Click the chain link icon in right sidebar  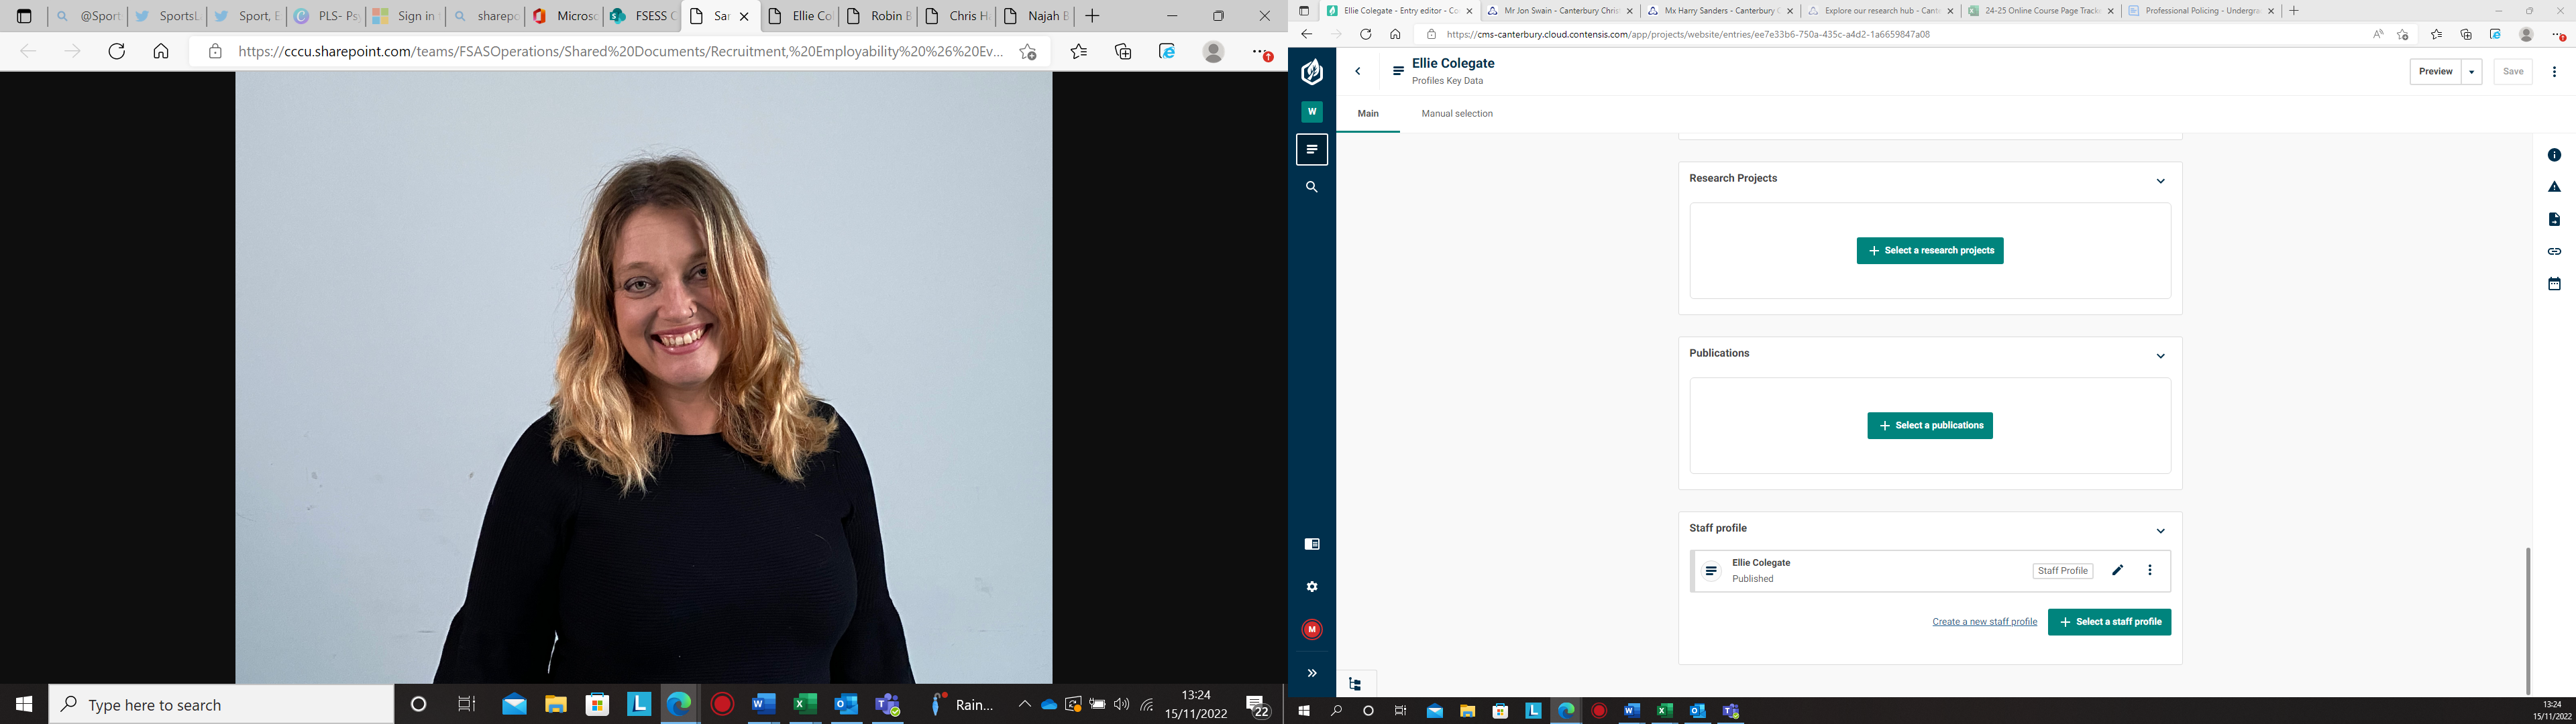point(2553,251)
